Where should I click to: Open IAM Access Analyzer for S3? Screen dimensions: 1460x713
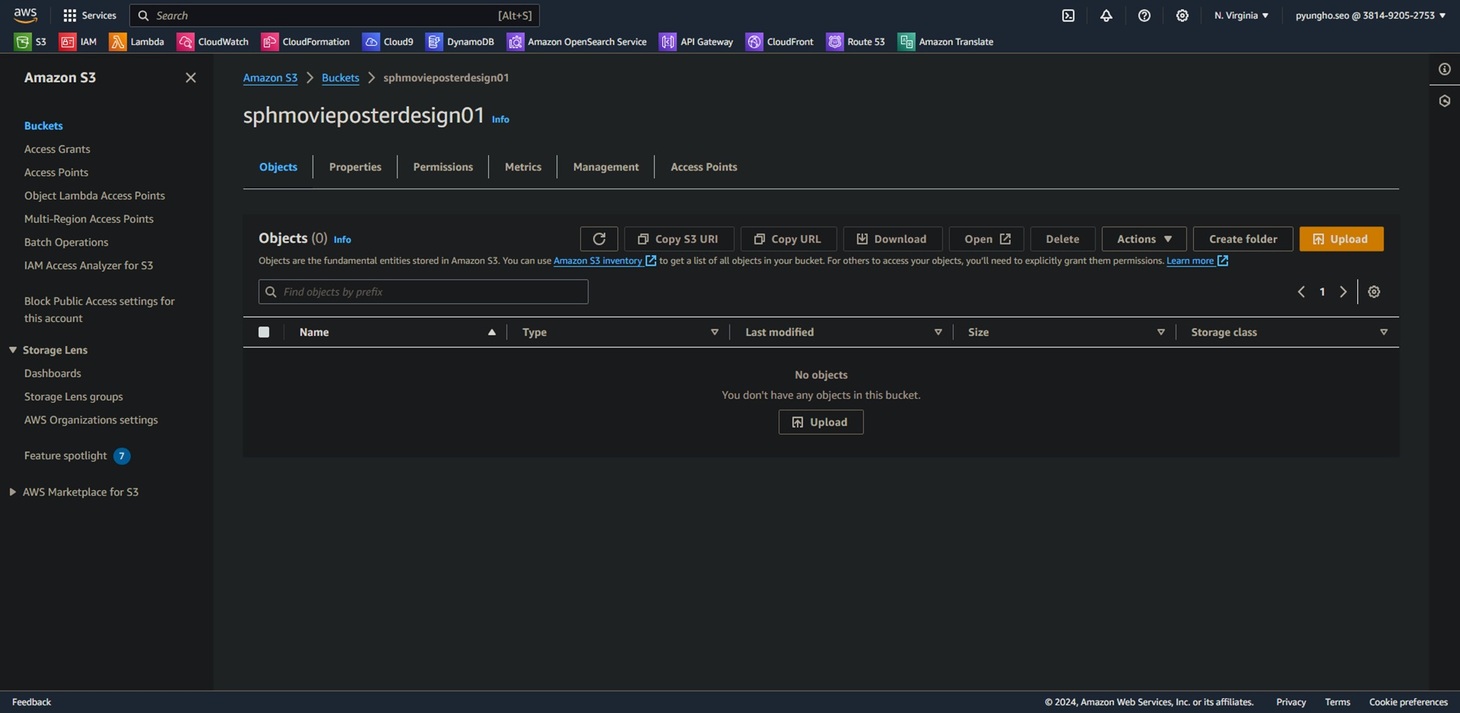pos(89,265)
